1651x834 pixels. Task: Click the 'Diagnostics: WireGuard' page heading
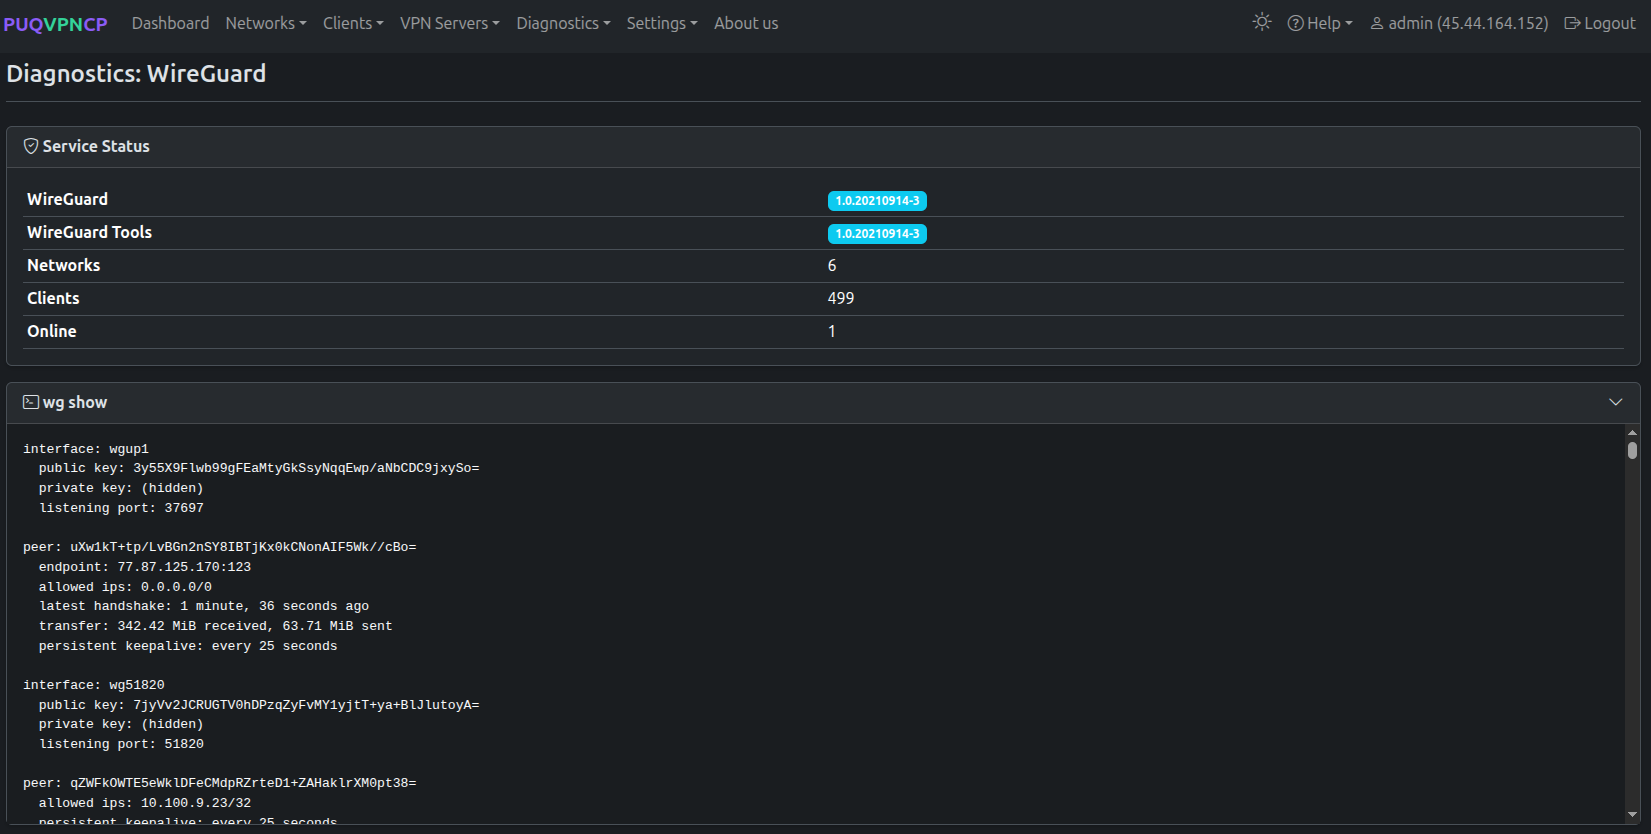pos(136,73)
